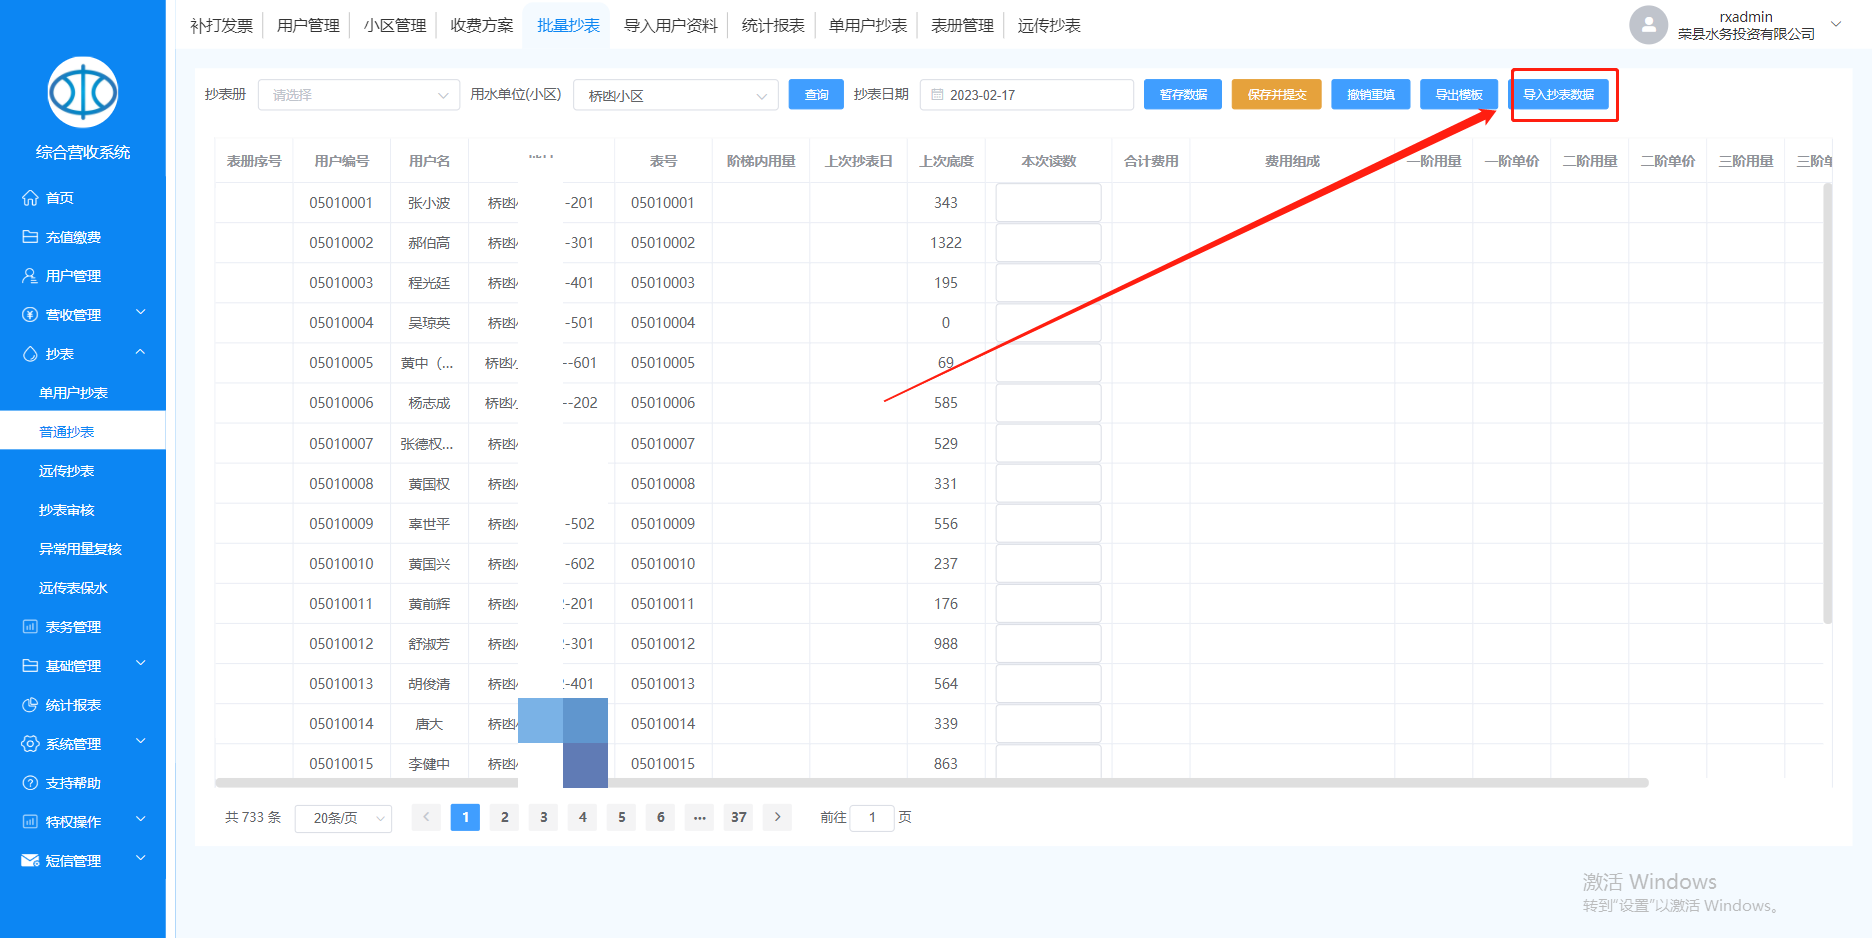This screenshot has height=938, width=1872.
Task: Click the home icon beside 首页
Action: pyautogui.click(x=30, y=198)
